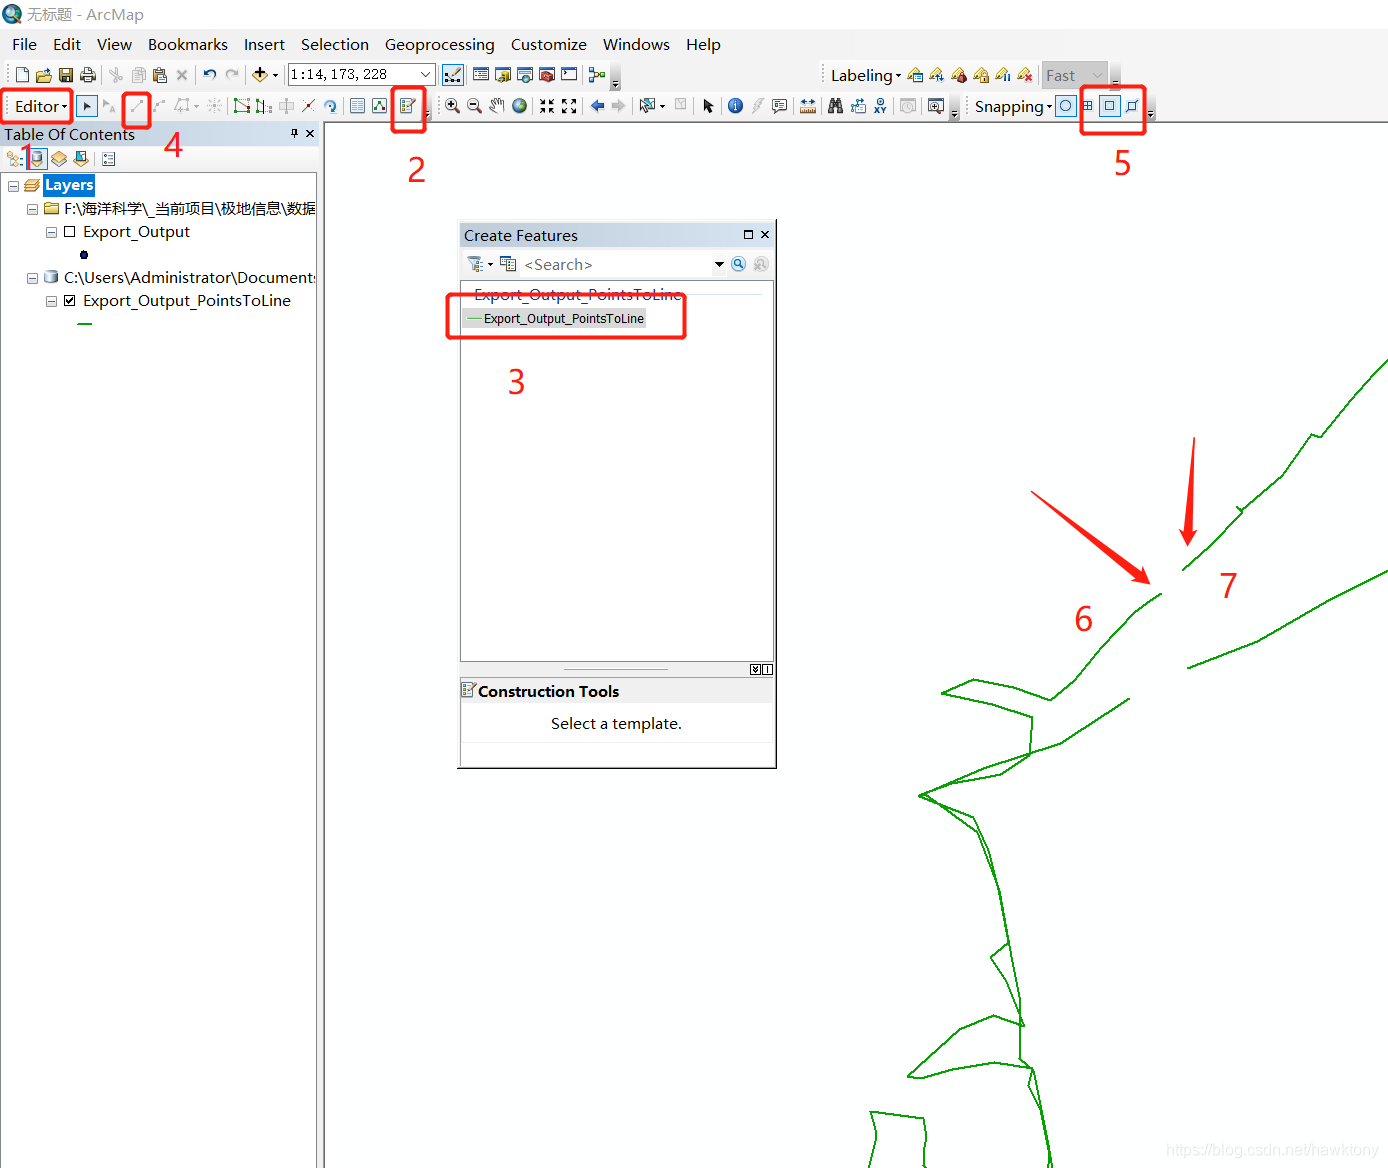The height and width of the screenshot is (1168, 1388).
Task: Toggle Edge Snapping
Action: coord(1132,106)
